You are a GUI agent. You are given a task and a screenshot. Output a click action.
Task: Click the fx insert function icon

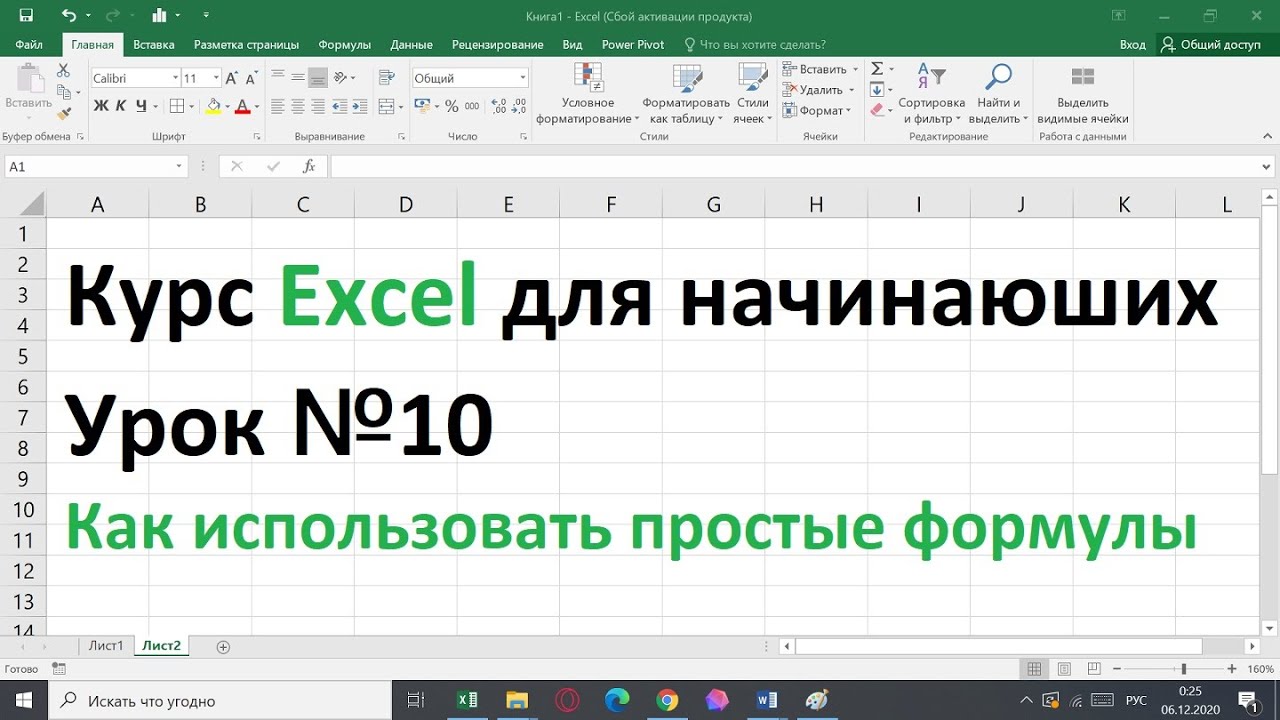310,167
